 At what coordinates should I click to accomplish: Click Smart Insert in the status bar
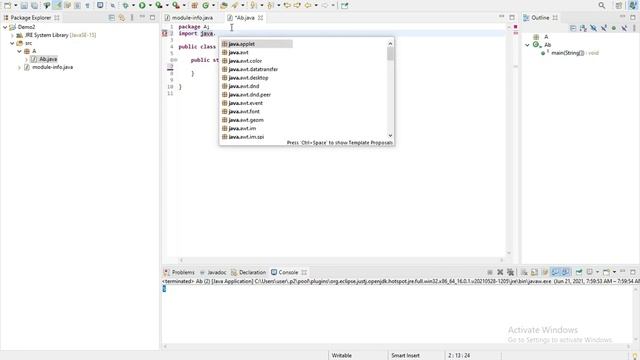coord(405,356)
